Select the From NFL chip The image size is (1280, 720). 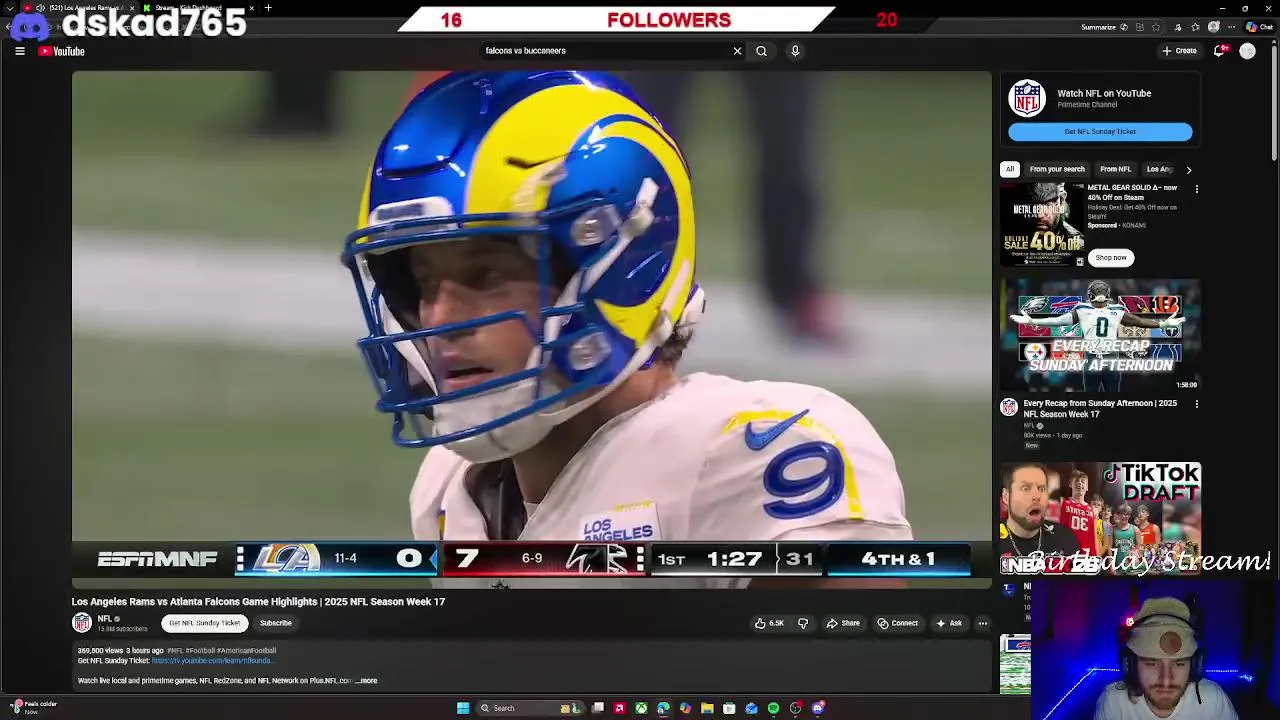[1115, 169]
